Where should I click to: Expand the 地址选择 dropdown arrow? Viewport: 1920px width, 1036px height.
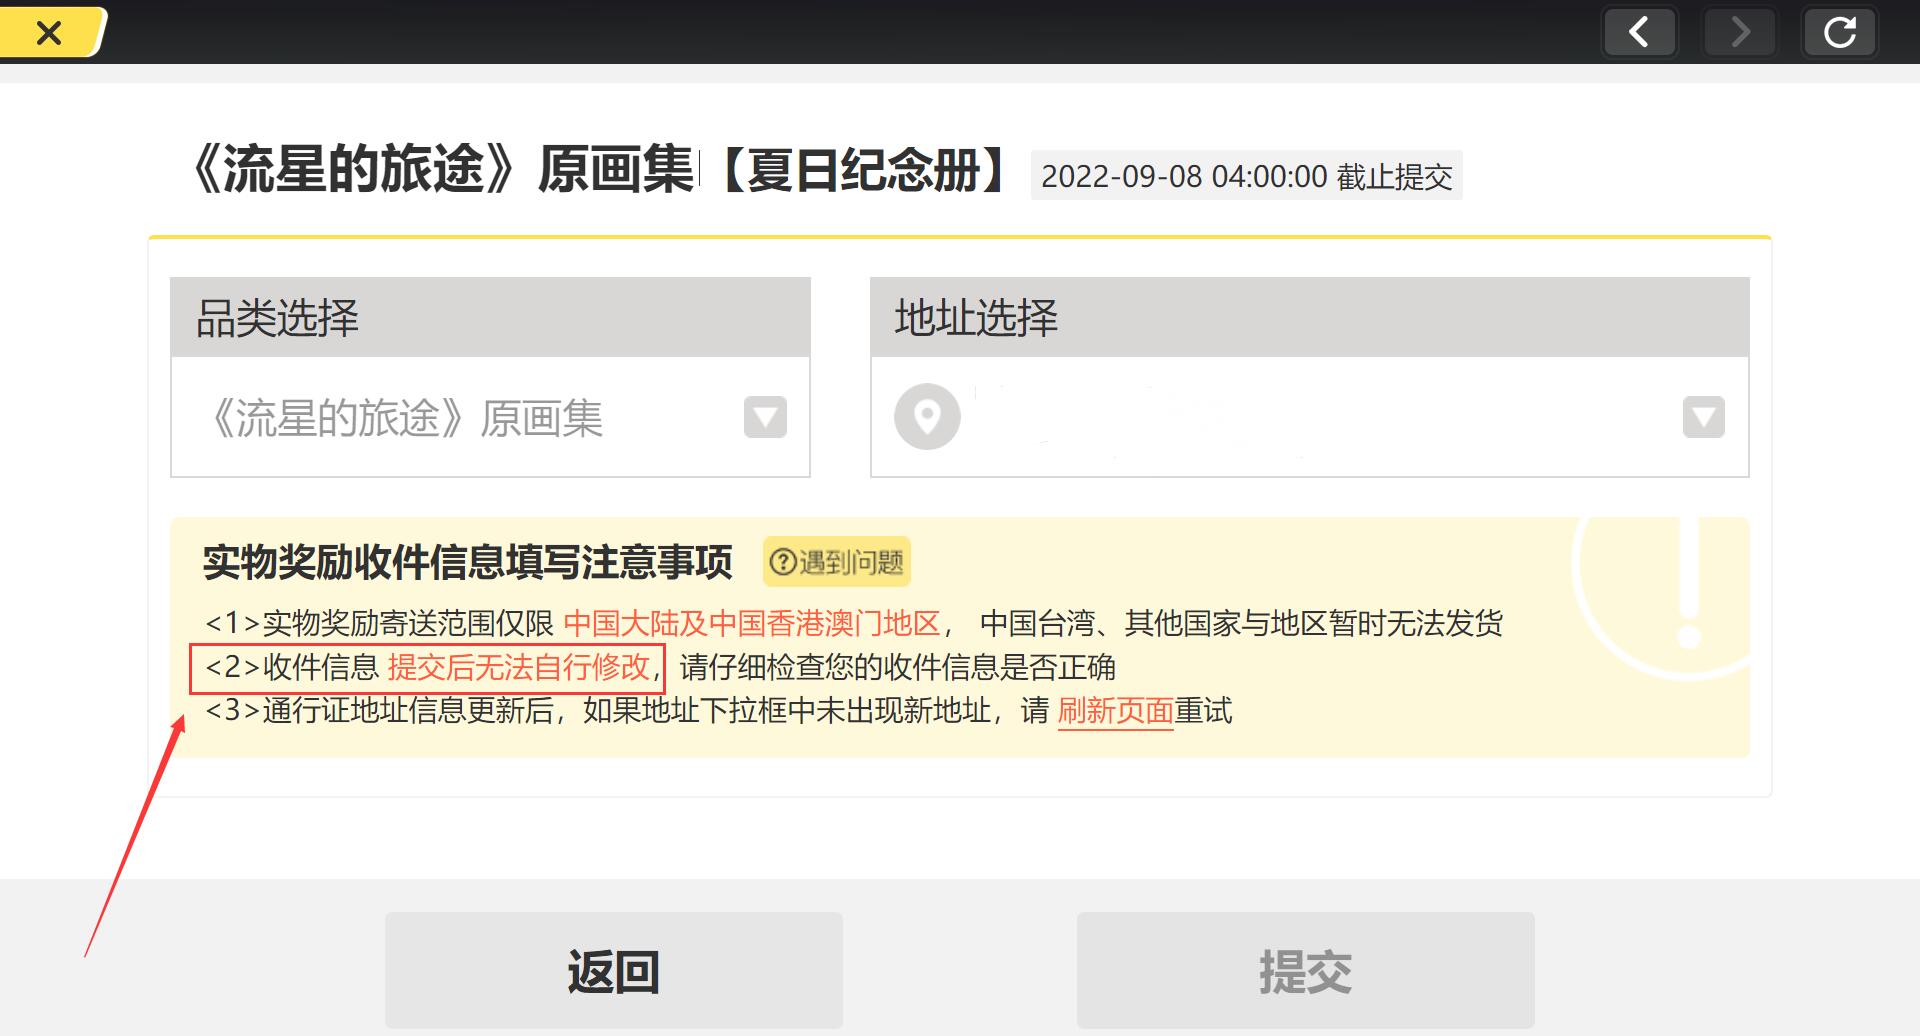pos(1703,417)
